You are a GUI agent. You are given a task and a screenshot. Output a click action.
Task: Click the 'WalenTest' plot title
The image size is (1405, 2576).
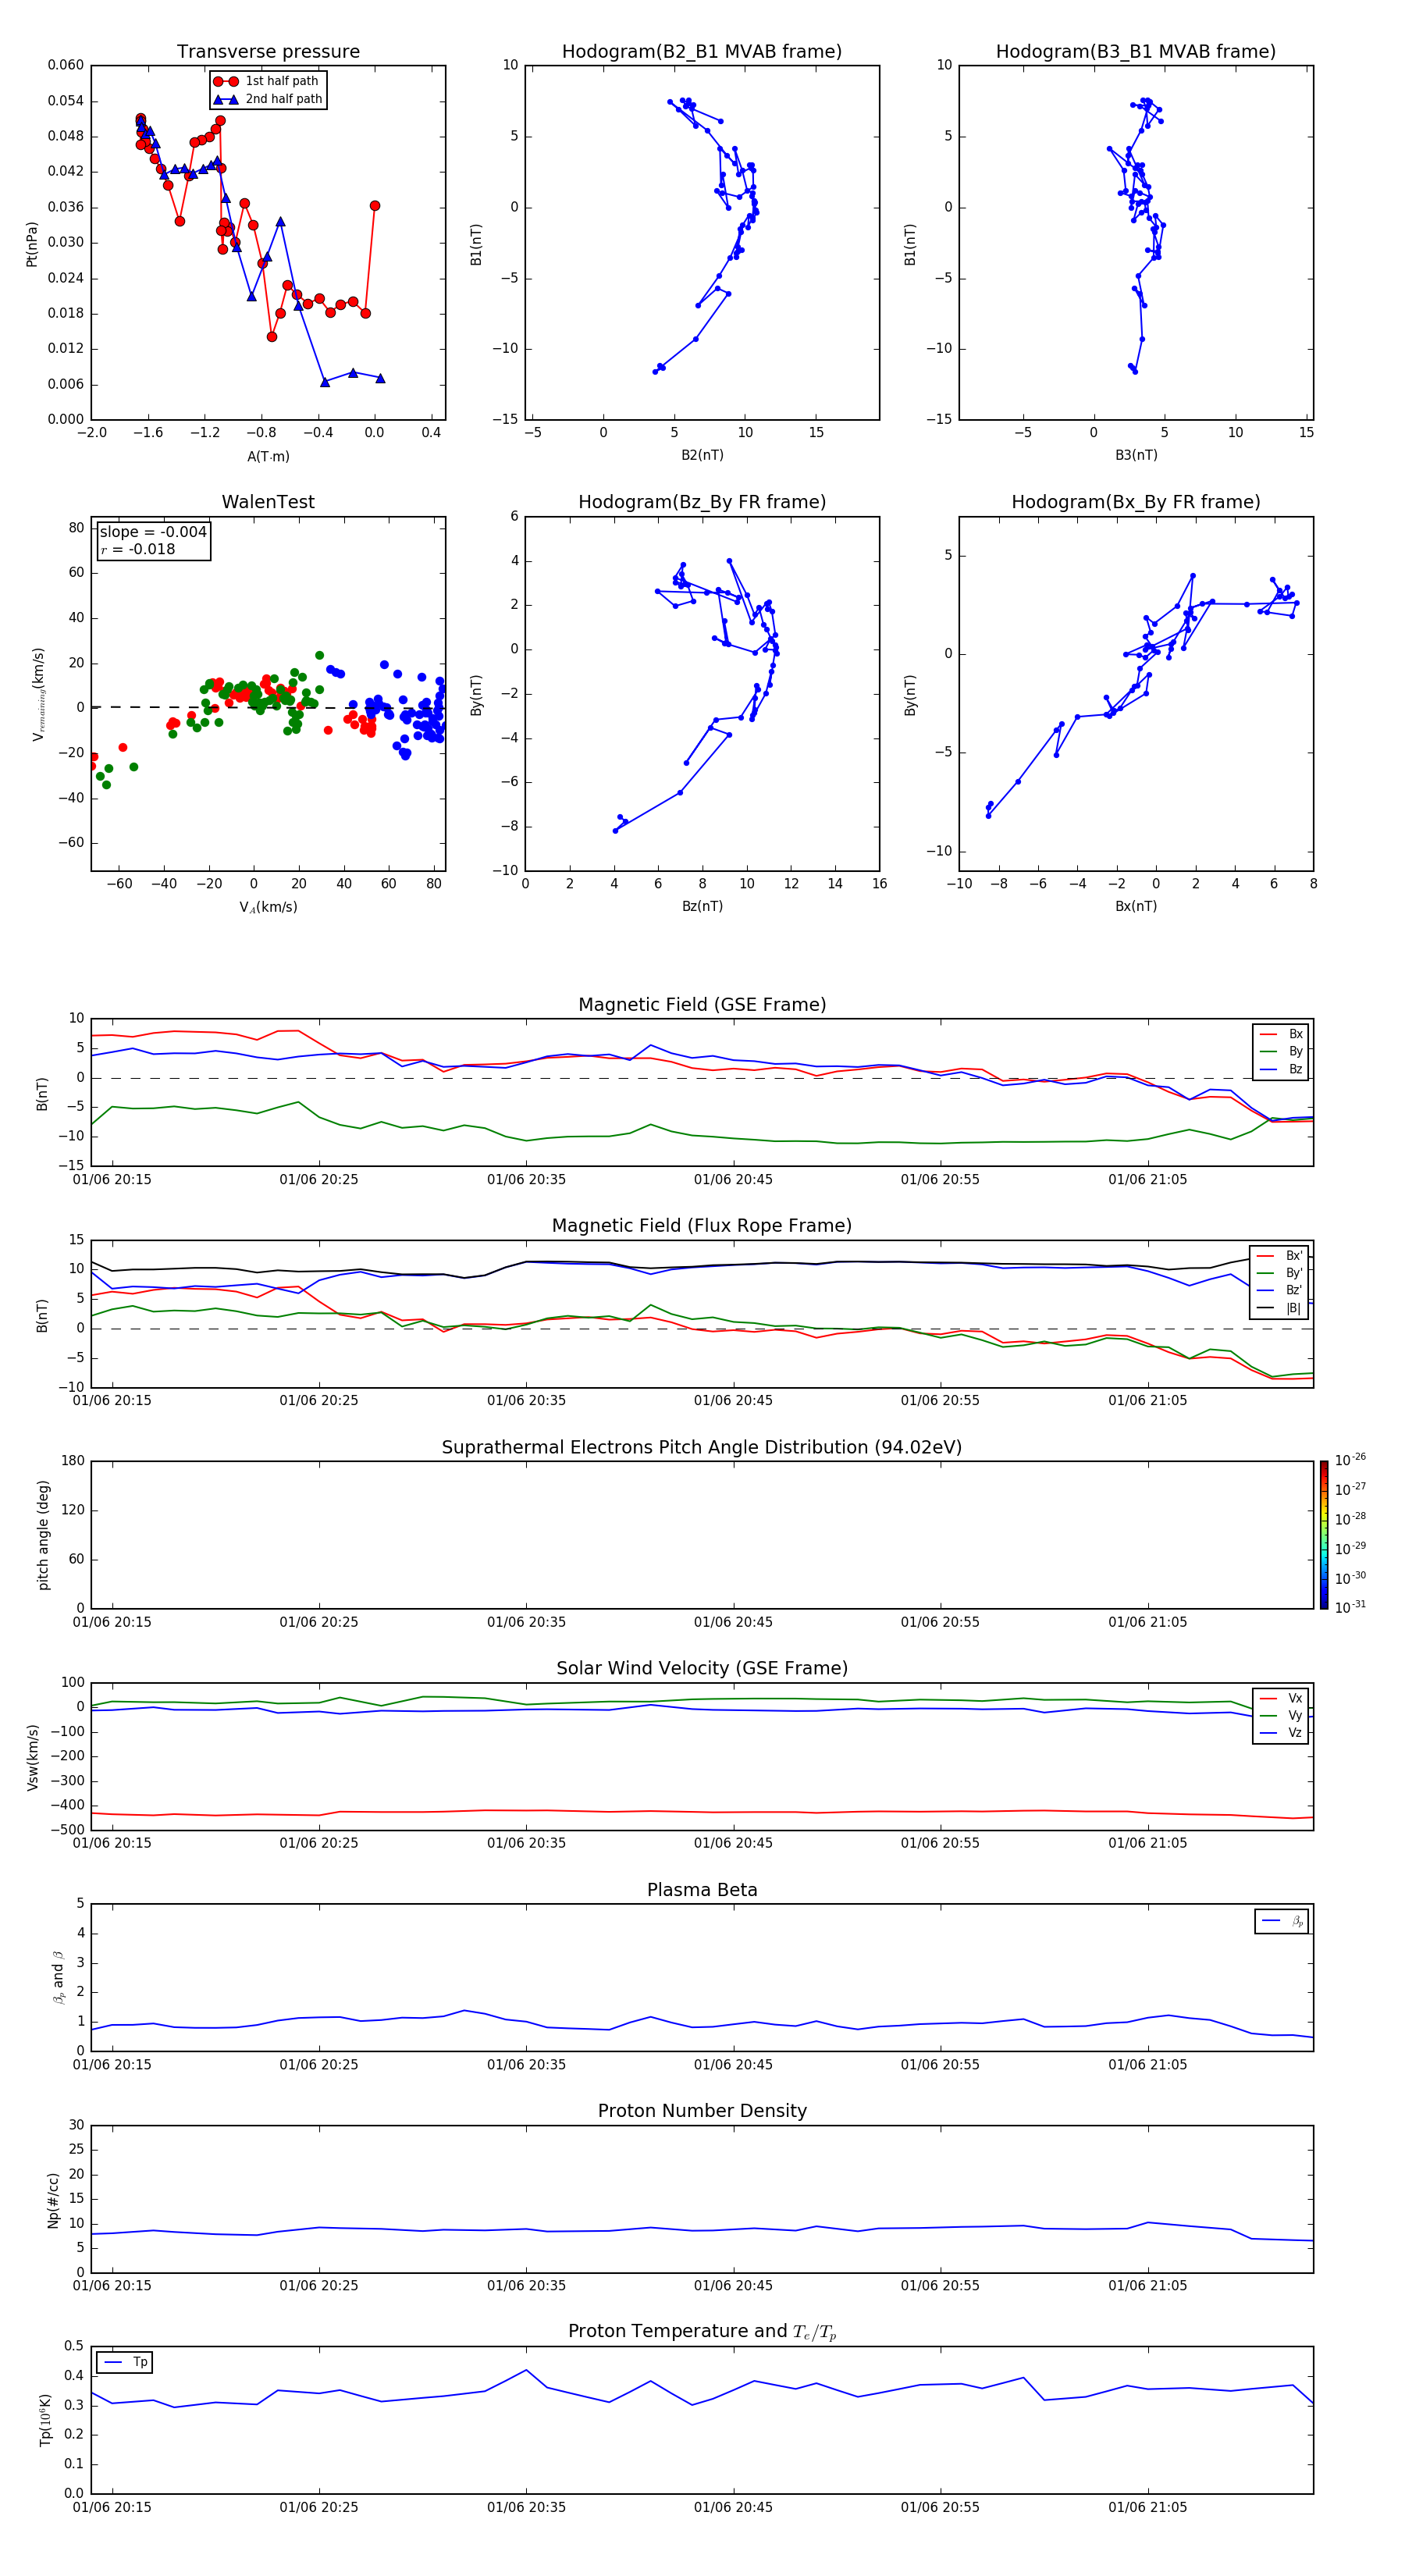point(268,502)
